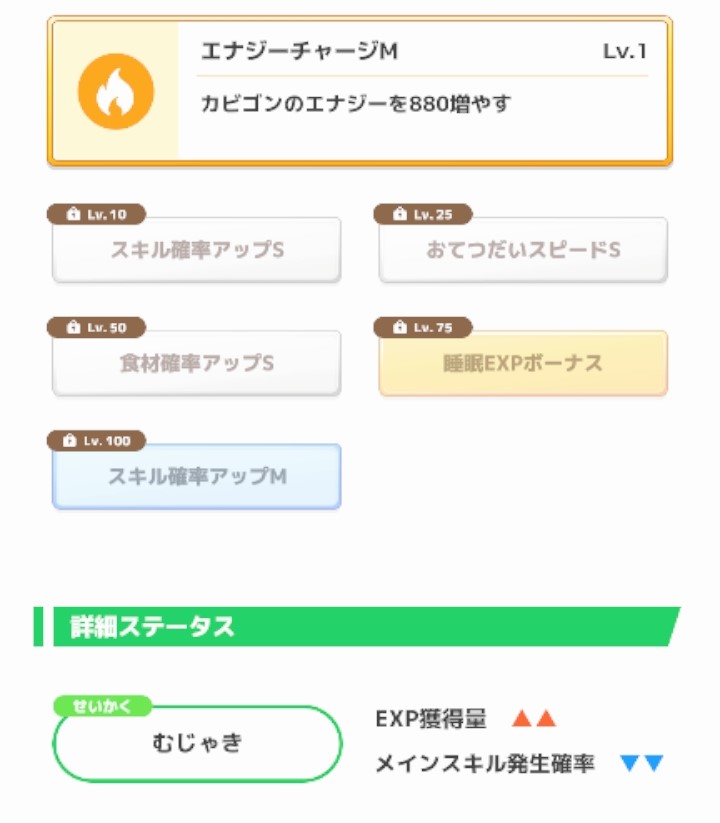Click the Lv.1 main skill level label
720x823 pixels.
[x=624, y=52]
